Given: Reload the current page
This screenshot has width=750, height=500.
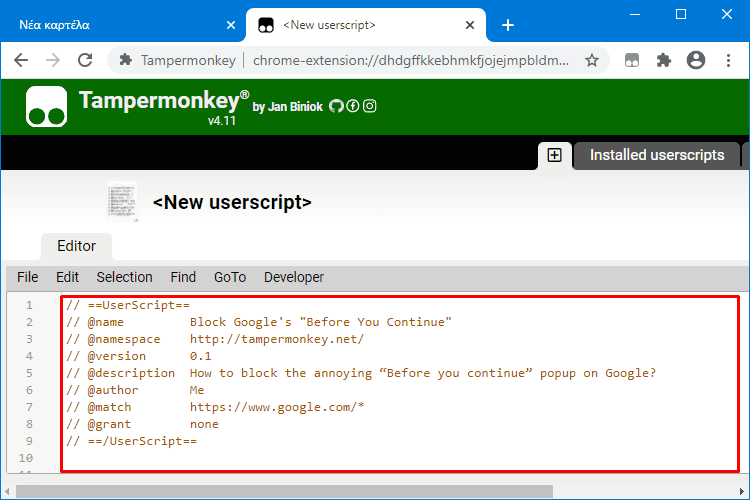Looking at the screenshot, I should [x=85, y=60].
